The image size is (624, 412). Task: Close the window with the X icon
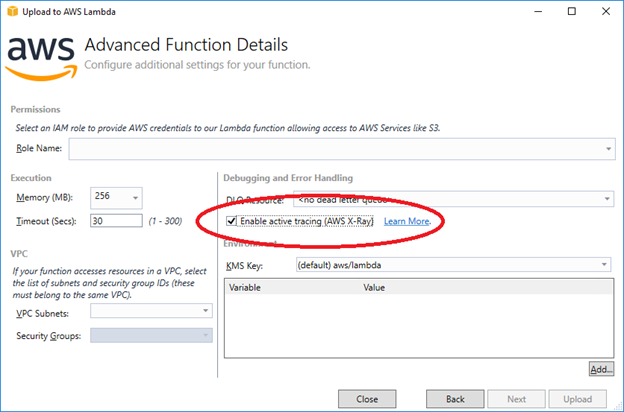tap(606, 11)
